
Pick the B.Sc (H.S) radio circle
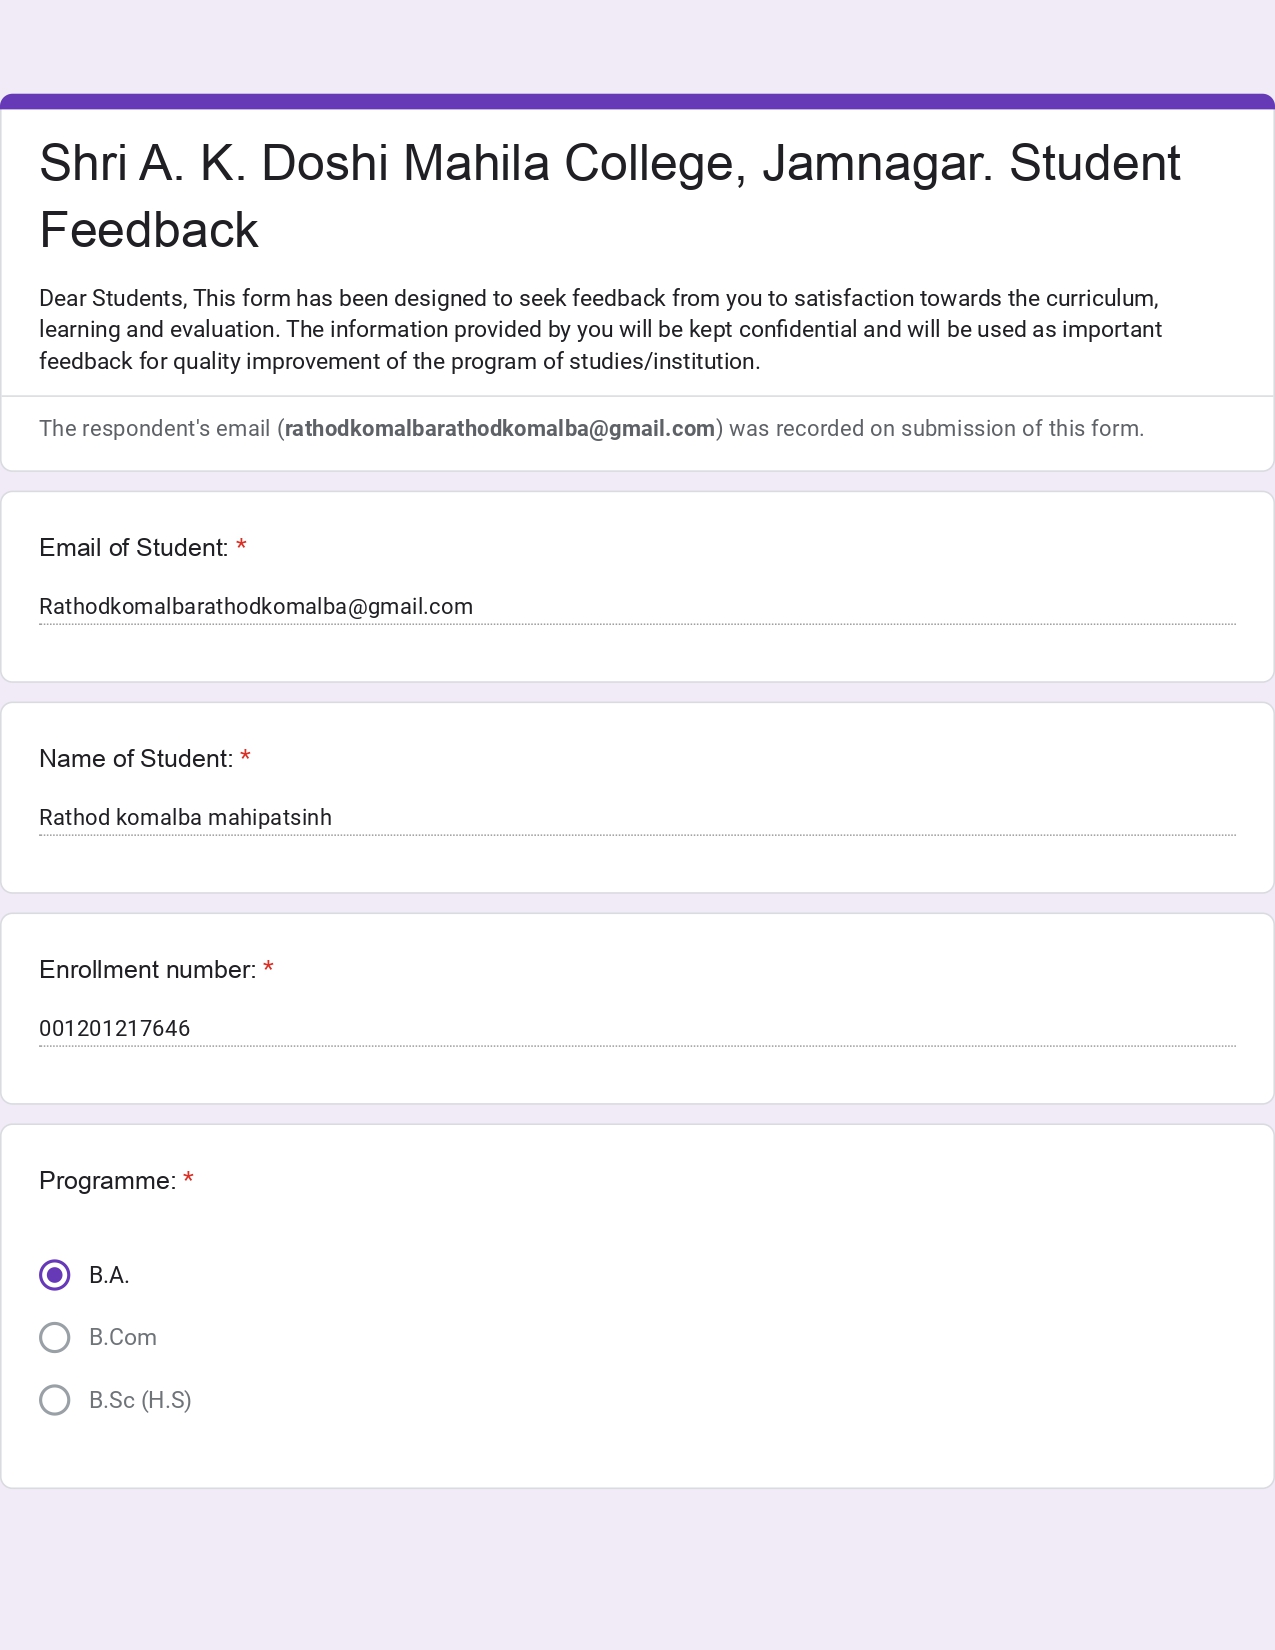coord(55,1400)
